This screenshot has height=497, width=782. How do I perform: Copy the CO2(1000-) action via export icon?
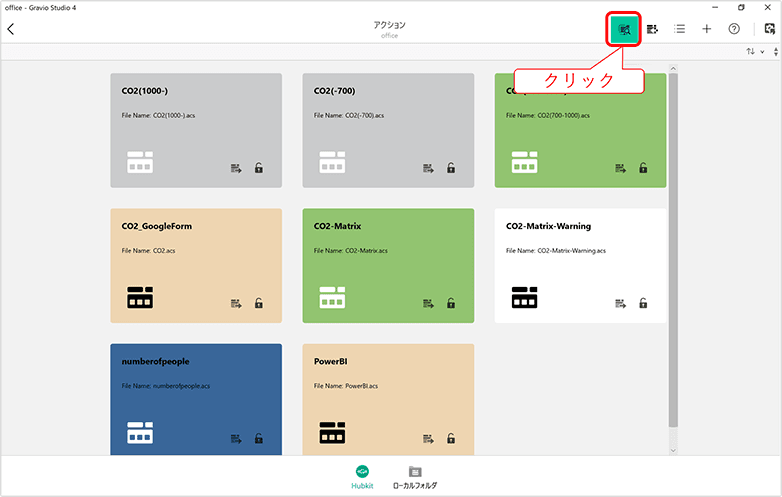(236, 168)
